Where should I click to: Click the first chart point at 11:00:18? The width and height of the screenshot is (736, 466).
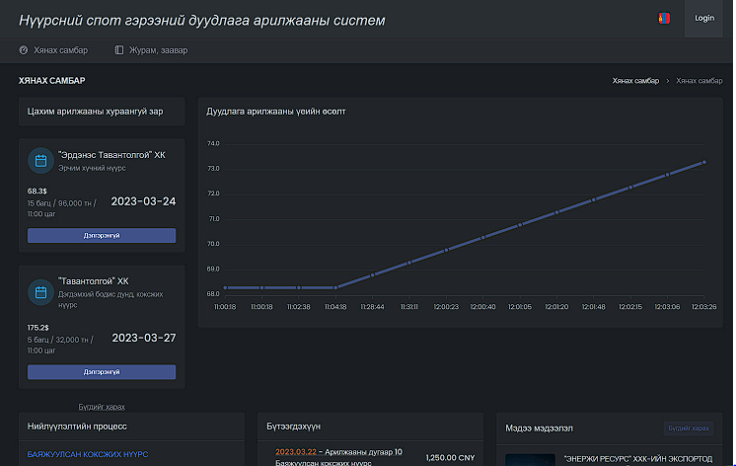pyautogui.click(x=225, y=288)
